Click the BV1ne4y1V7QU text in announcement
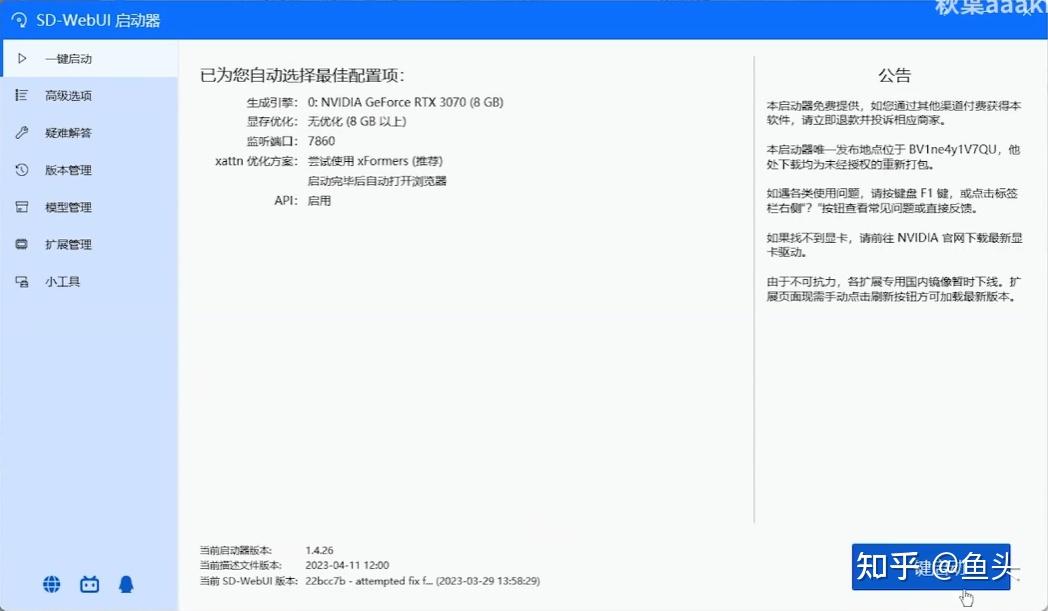 click(x=952, y=149)
